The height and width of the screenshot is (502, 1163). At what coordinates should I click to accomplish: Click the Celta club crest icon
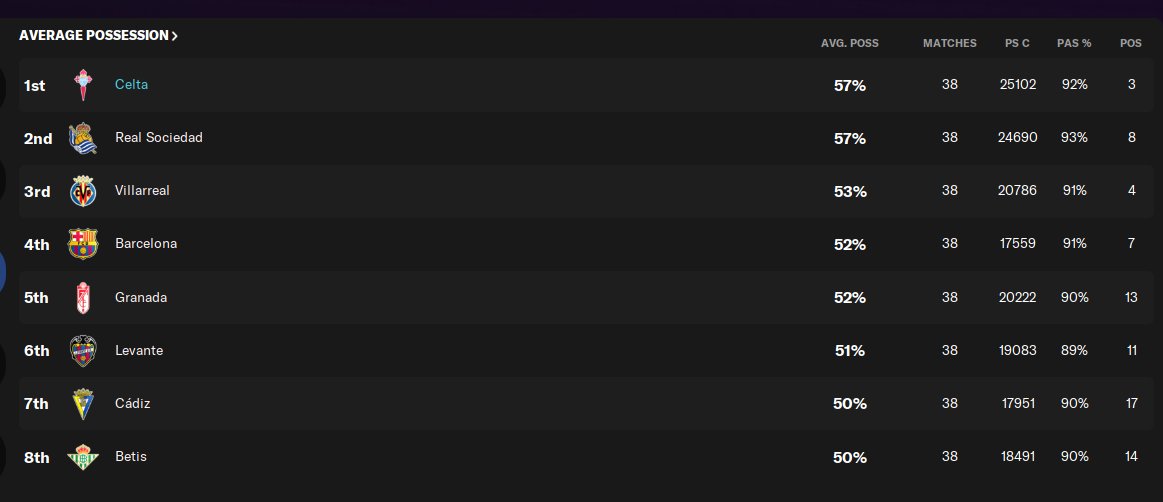[83, 85]
